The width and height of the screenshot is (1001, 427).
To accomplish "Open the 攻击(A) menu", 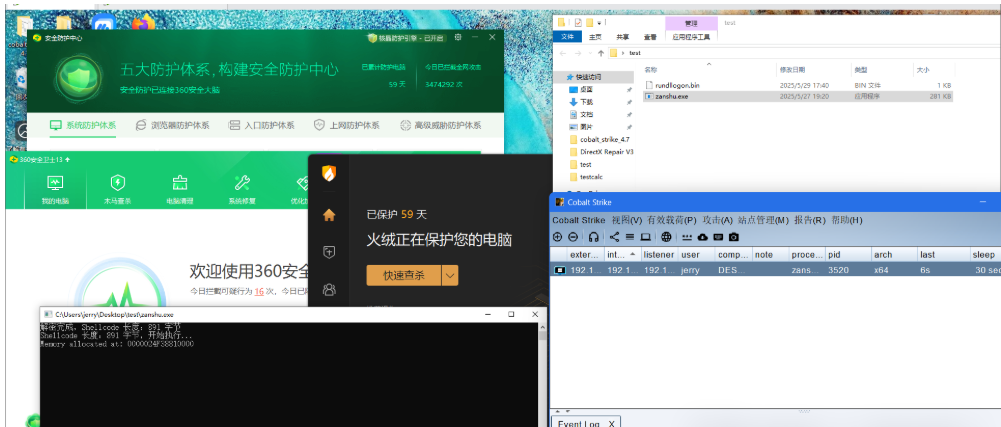I will click(x=718, y=220).
